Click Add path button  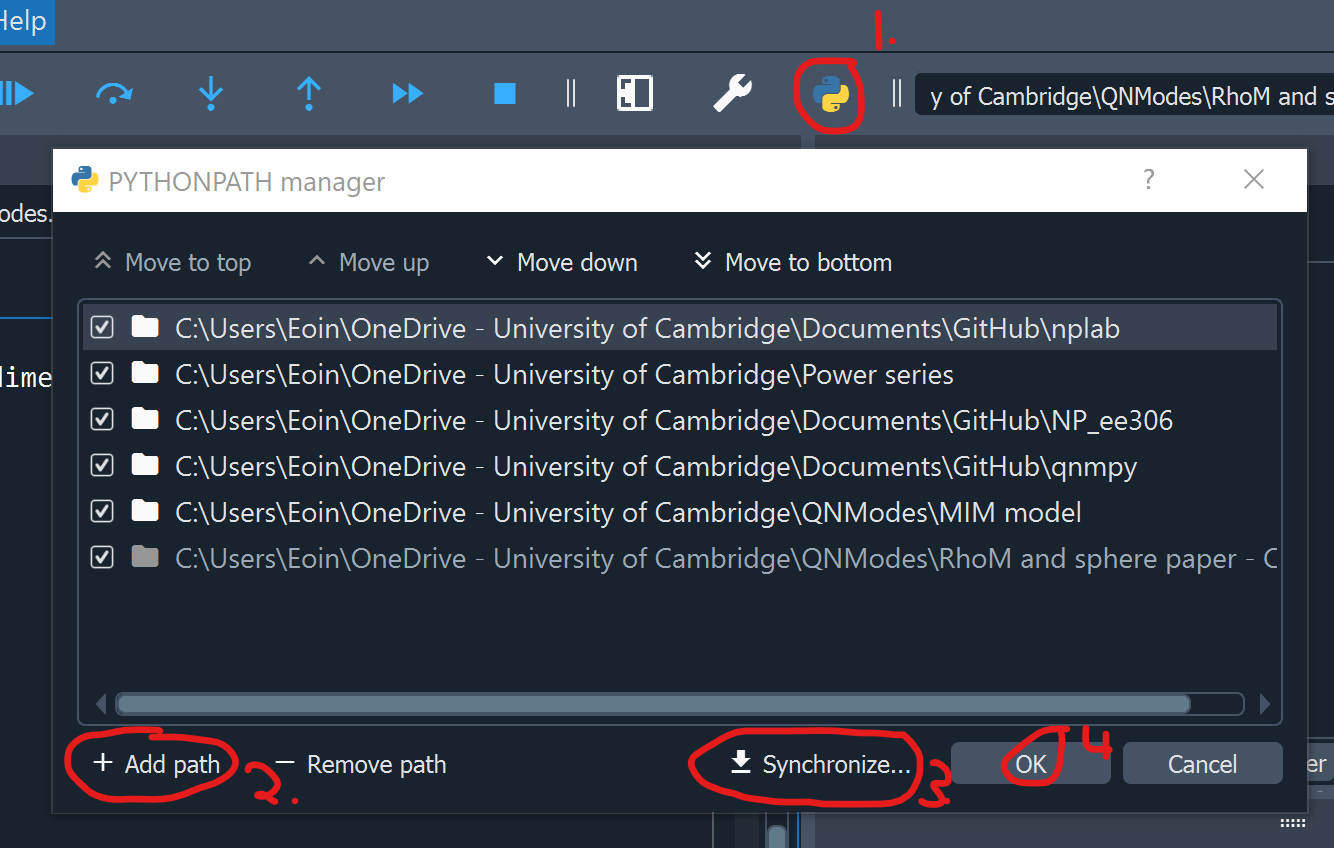tap(156, 764)
